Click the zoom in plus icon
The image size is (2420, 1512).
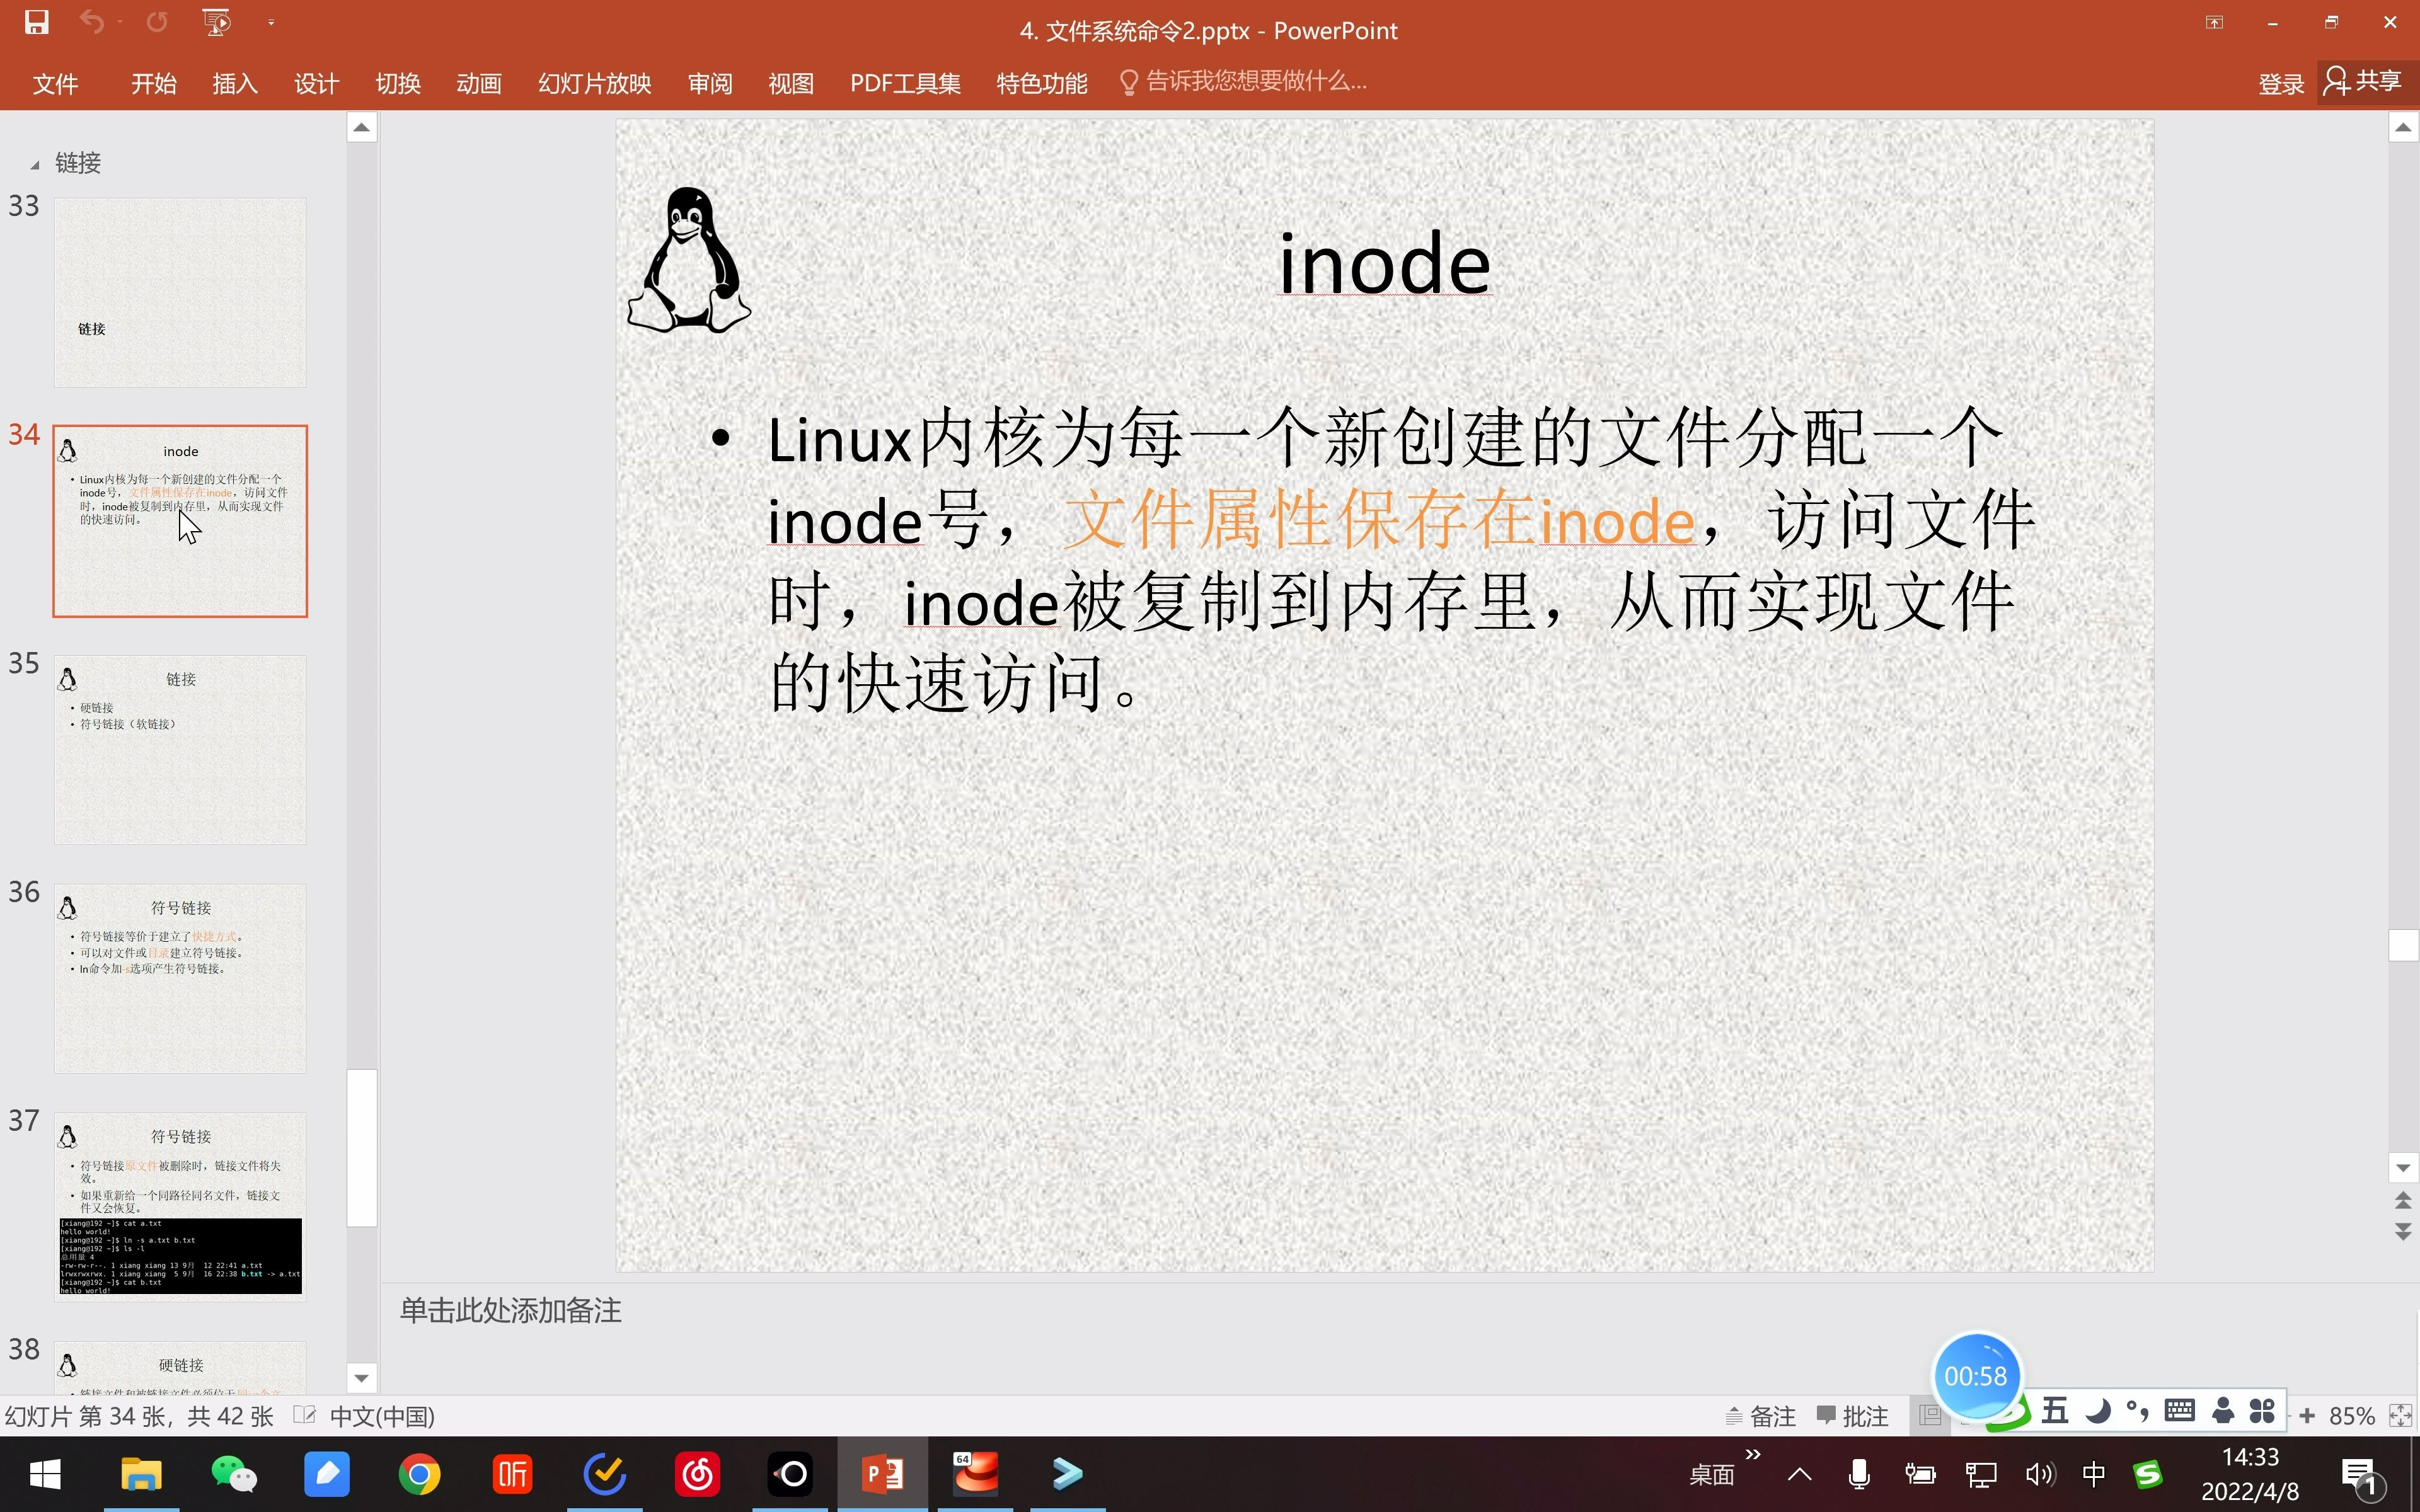[x=2307, y=1415]
